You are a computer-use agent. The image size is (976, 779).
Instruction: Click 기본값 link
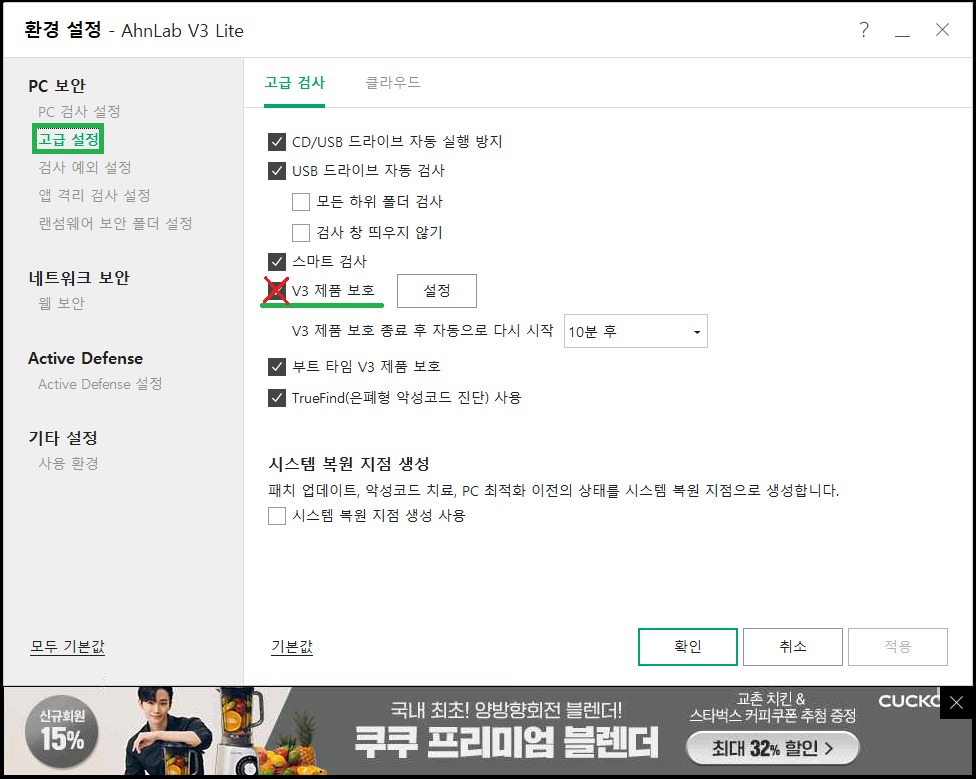click(292, 647)
